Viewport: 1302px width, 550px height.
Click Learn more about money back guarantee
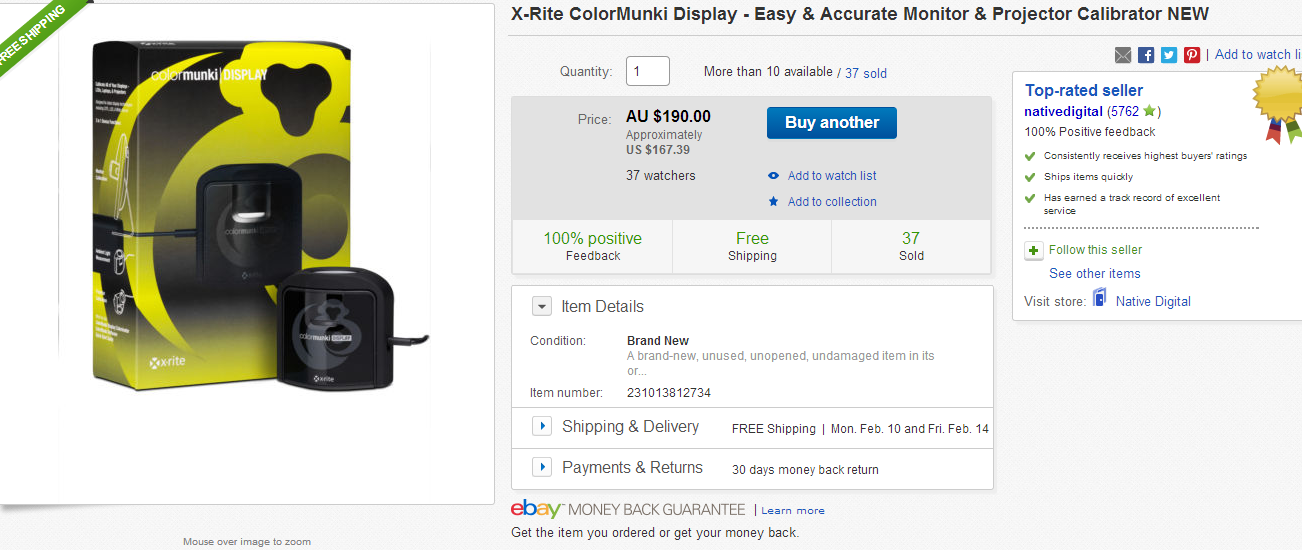pyautogui.click(x=793, y=510)
